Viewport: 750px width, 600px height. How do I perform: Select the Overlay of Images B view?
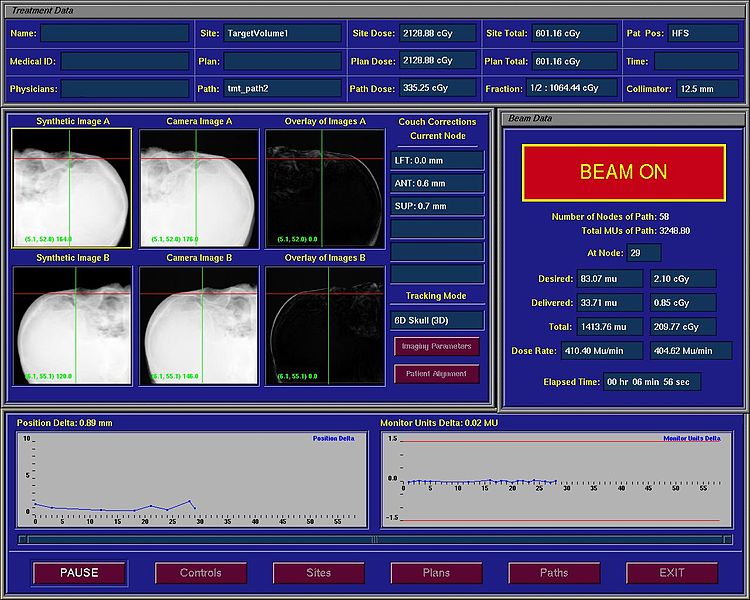[325, 326]
